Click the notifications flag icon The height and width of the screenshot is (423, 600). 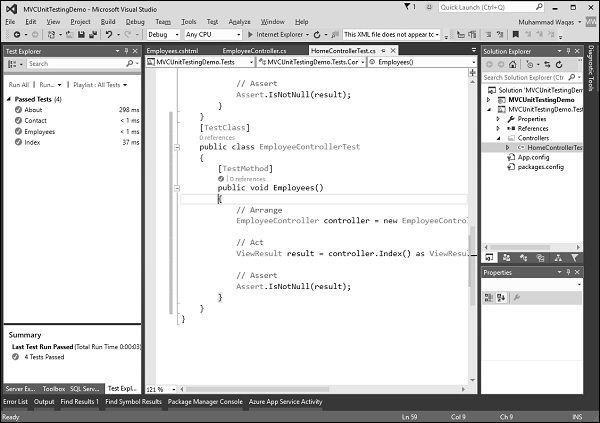(408, 7)
